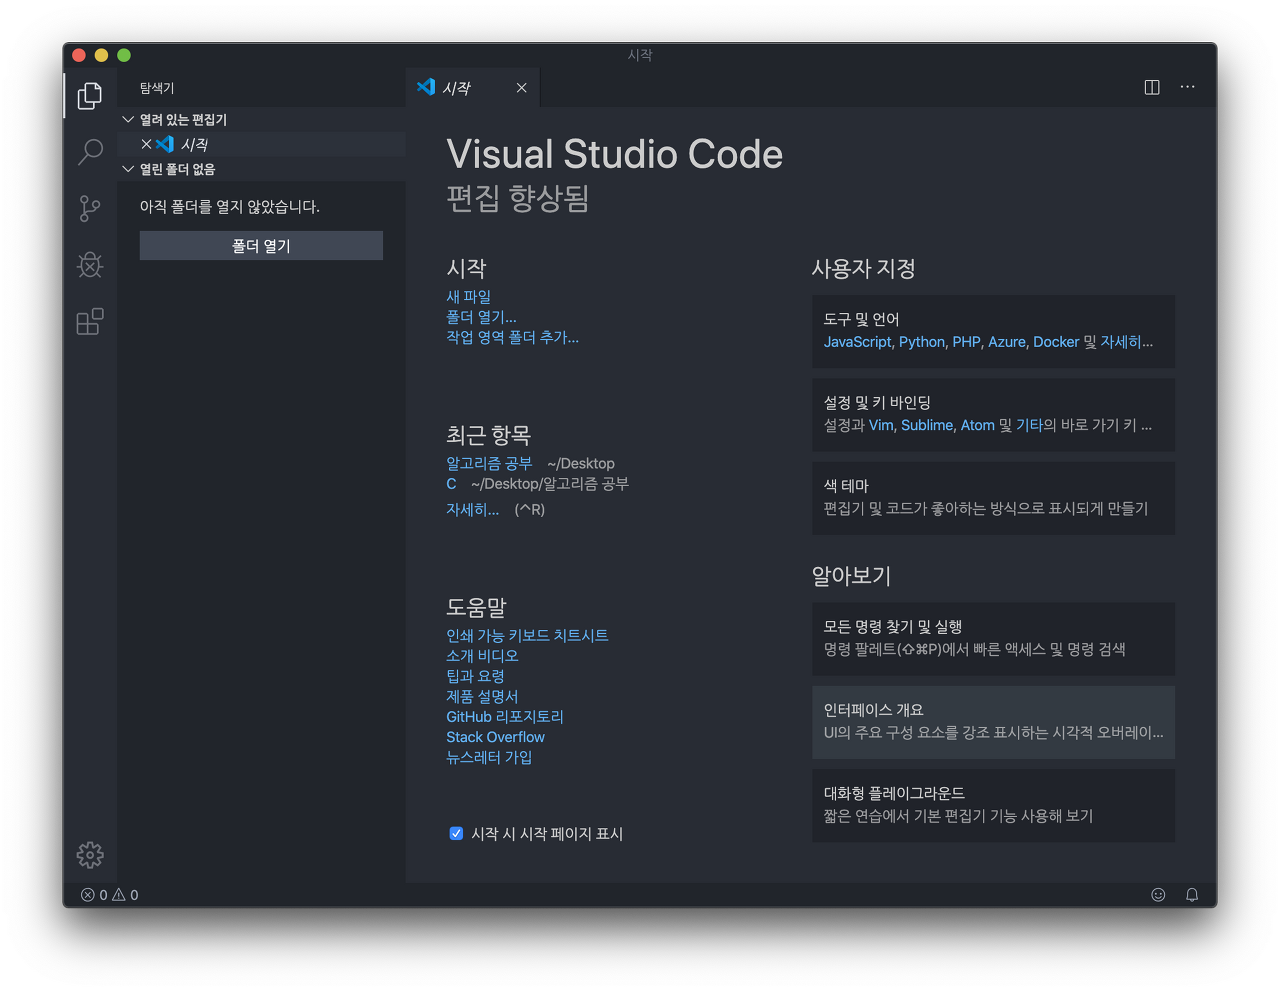This screenshot has width=1280, height=991.
Task: Open the Search view icon
Action: coord(90,152)
